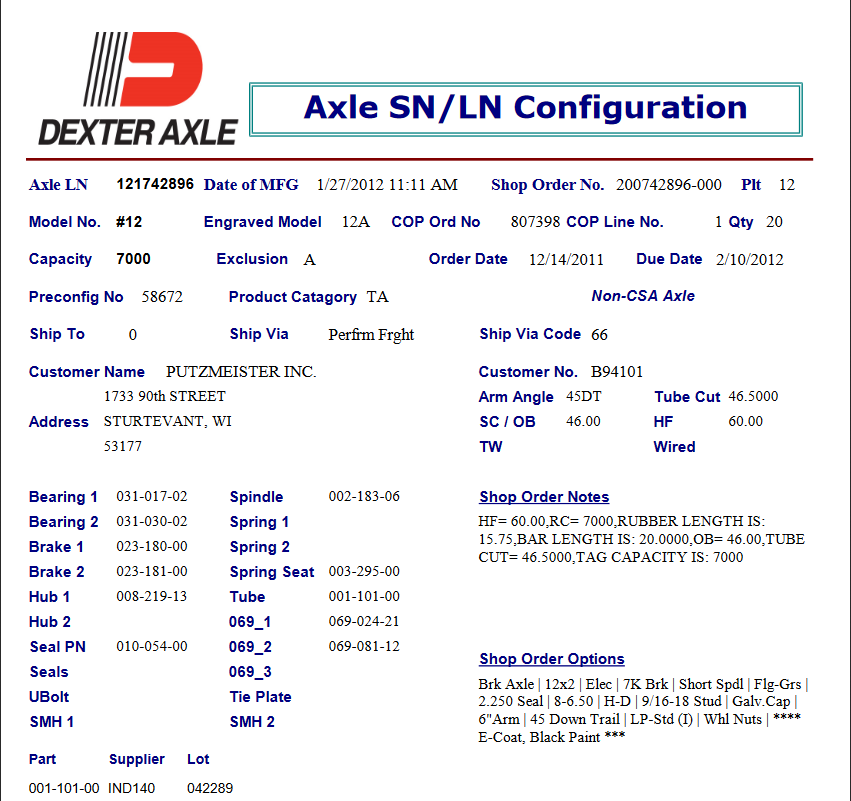Image resolution: width=851 pixels, height=801 pixels.
Task: Click Shop Order No. value 200742896-000
Action: [668, 185]
